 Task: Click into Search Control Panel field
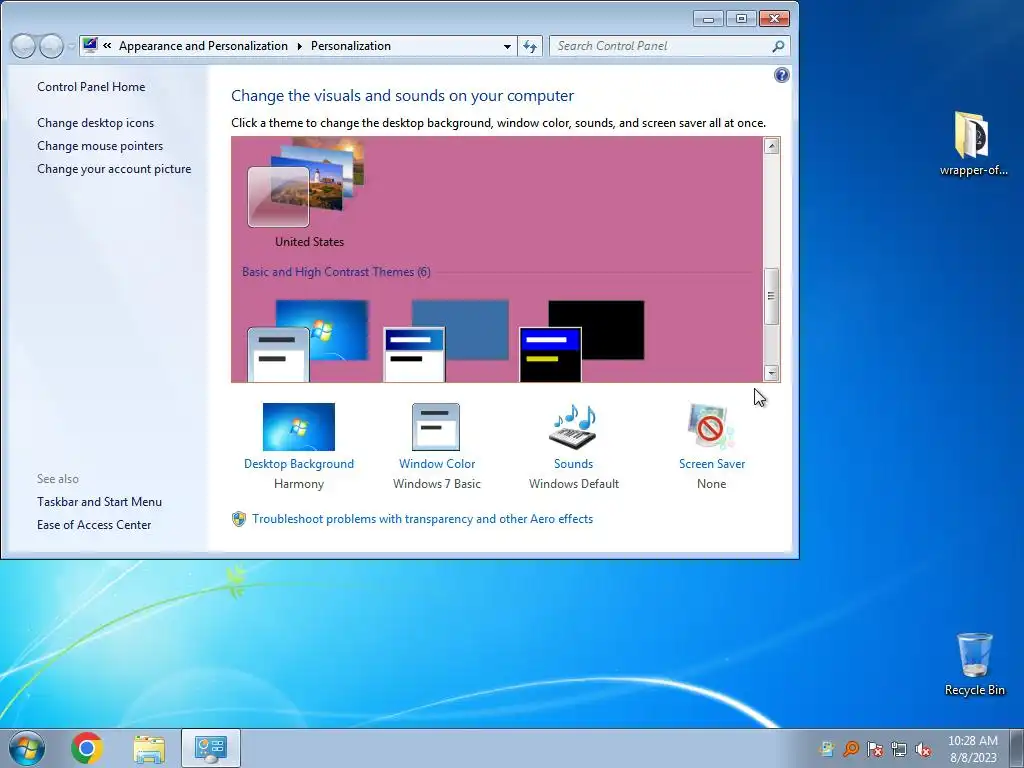tap(660, 46)
